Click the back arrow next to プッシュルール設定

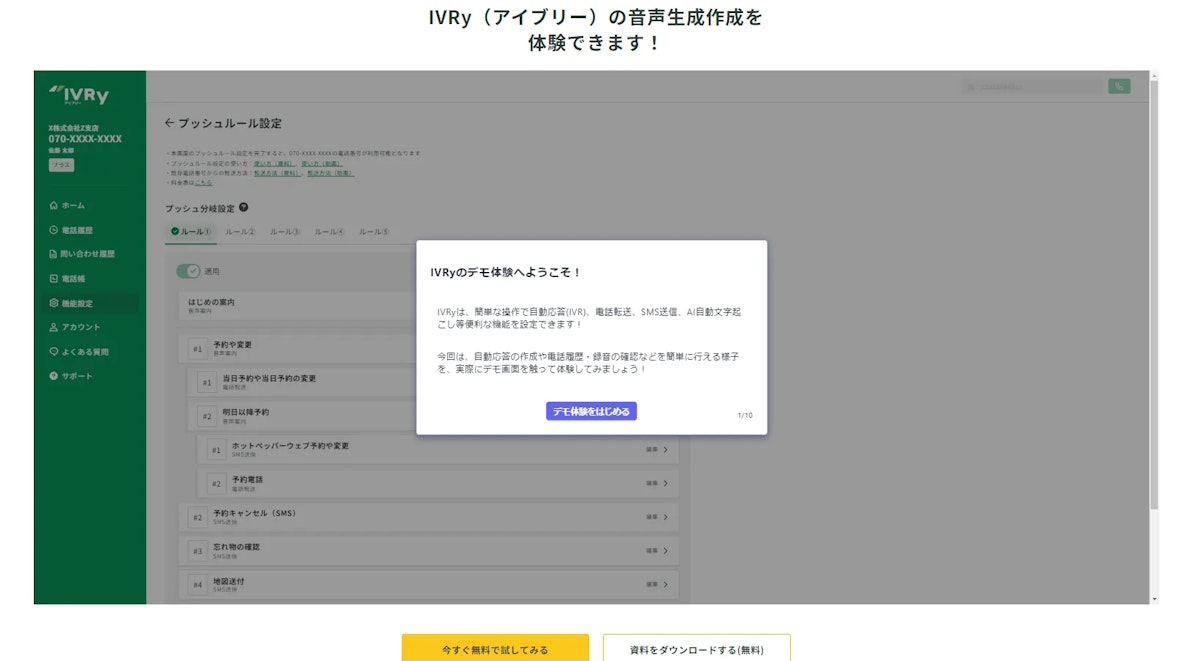click(x=170, y=122)
